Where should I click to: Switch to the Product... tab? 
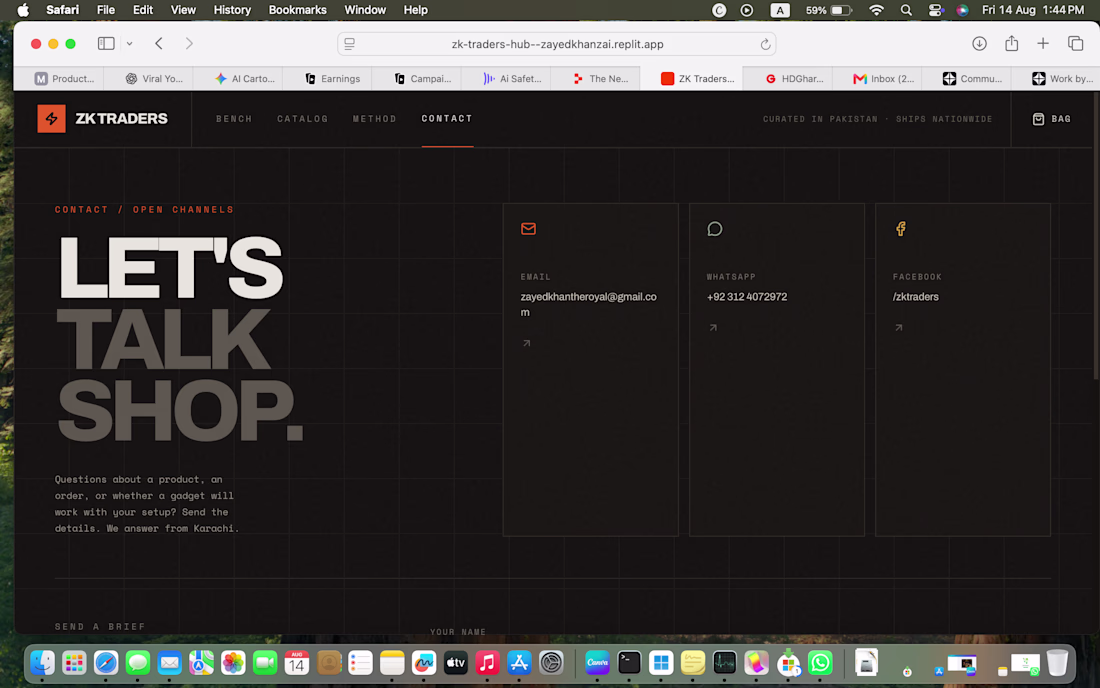click(64, 79)
